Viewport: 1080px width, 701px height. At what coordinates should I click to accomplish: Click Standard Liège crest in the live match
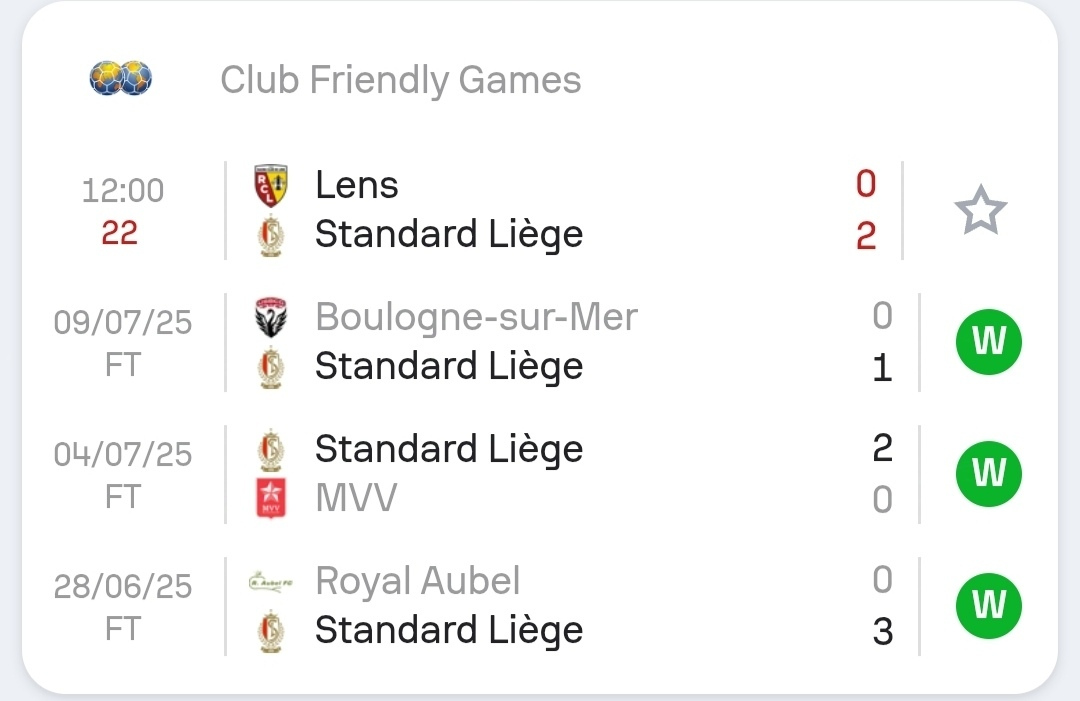271,236
